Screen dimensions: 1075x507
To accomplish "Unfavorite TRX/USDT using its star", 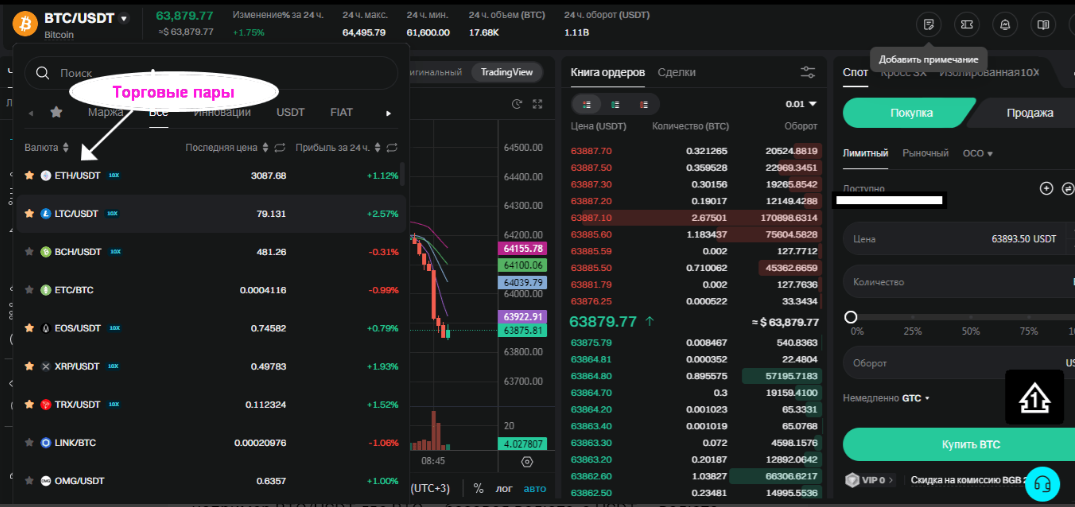I will coord(29,405).
